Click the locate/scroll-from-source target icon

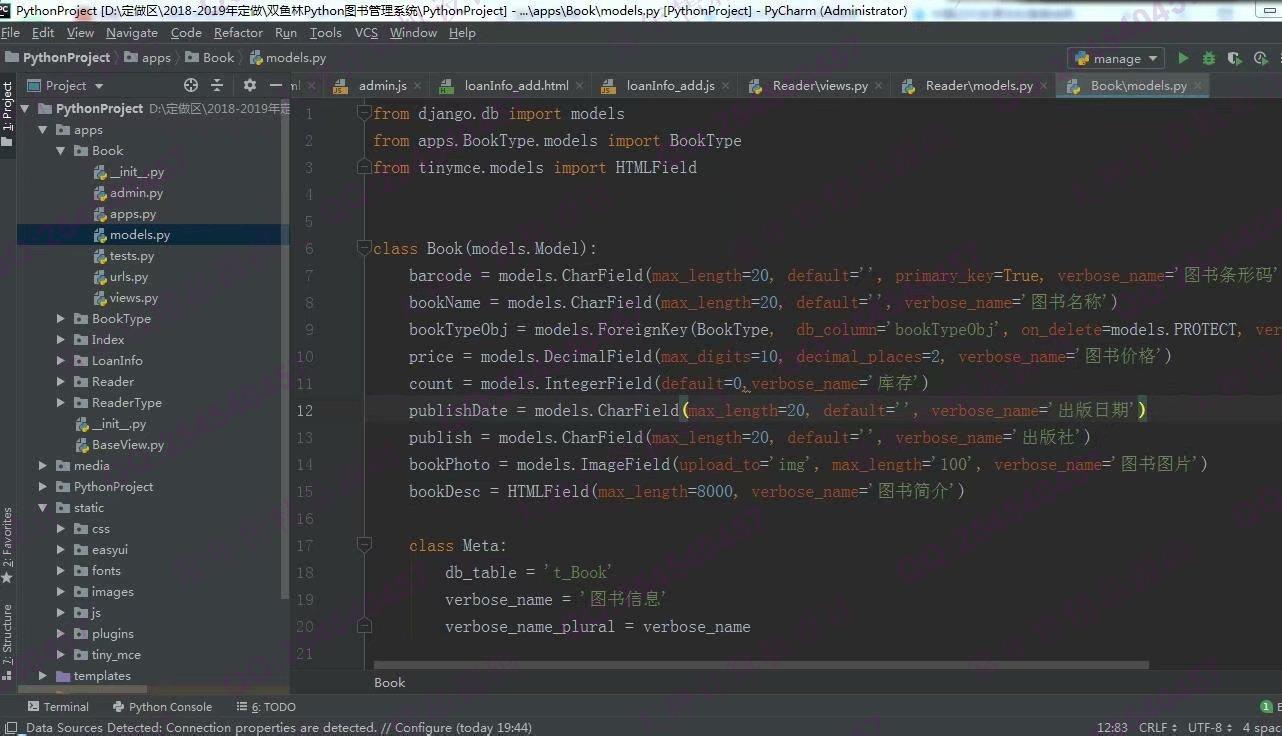[191, 85]
